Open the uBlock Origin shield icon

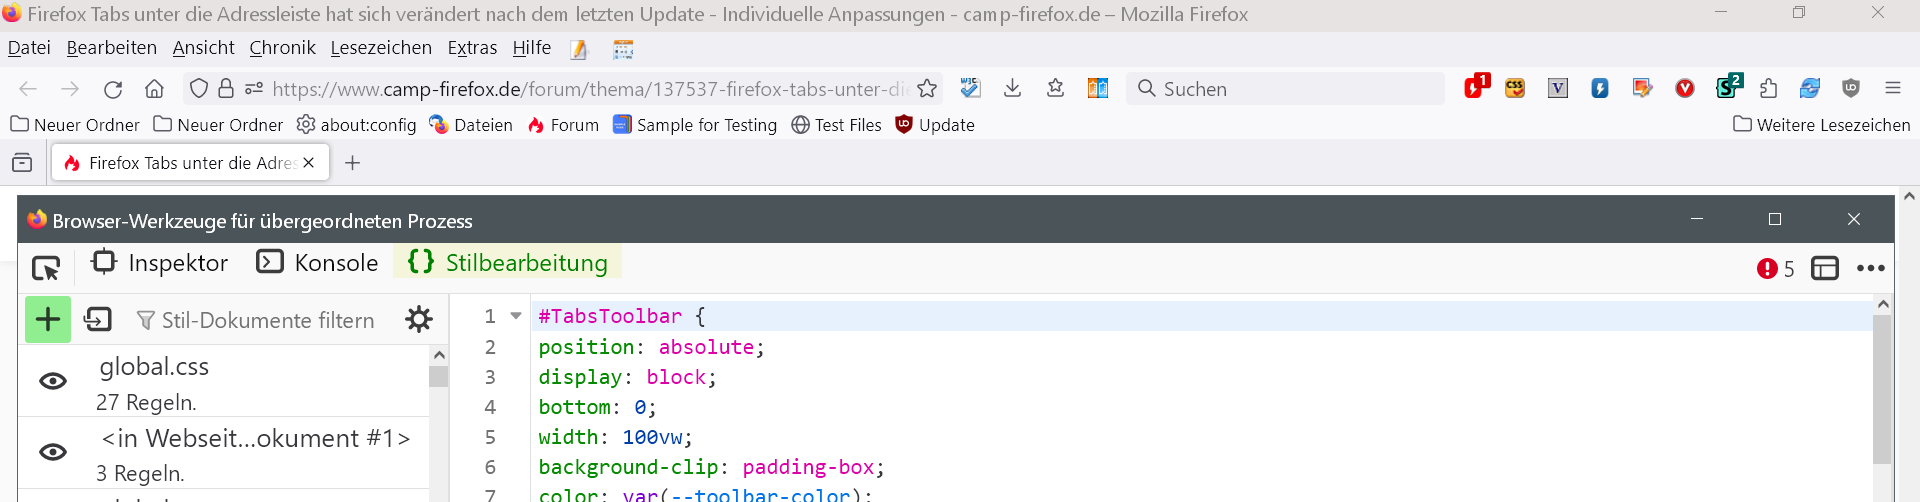point(1851,88)
